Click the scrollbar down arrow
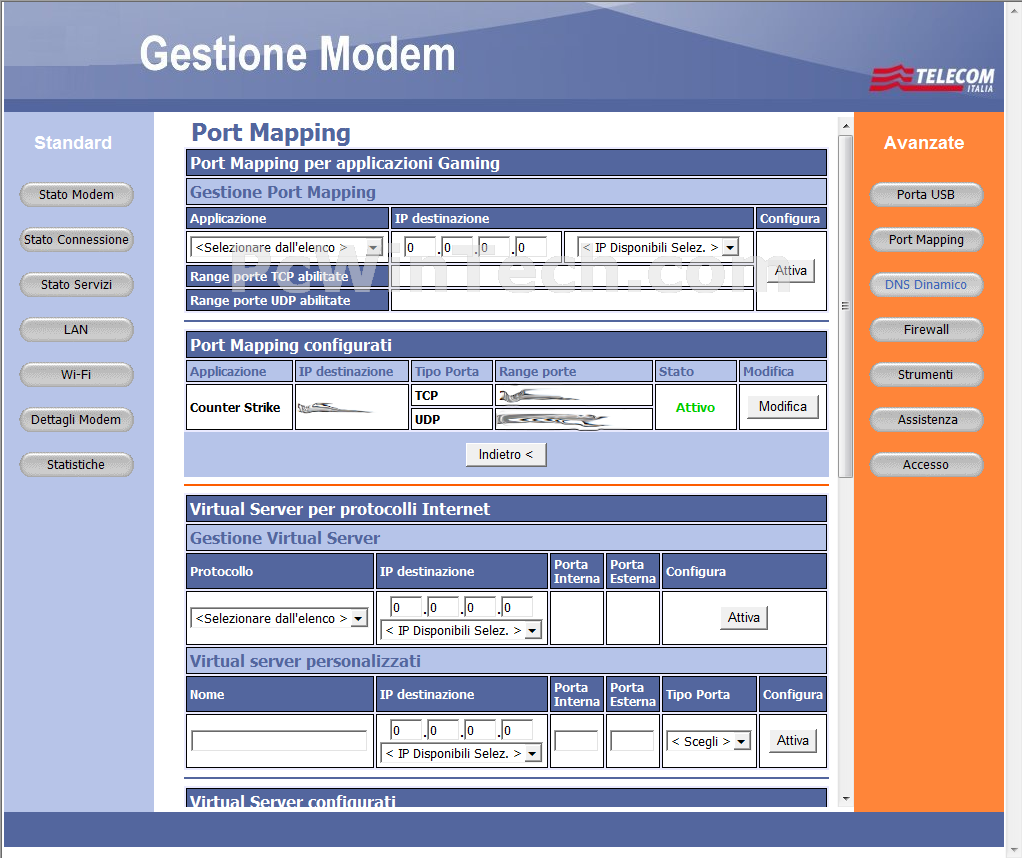 845,799
